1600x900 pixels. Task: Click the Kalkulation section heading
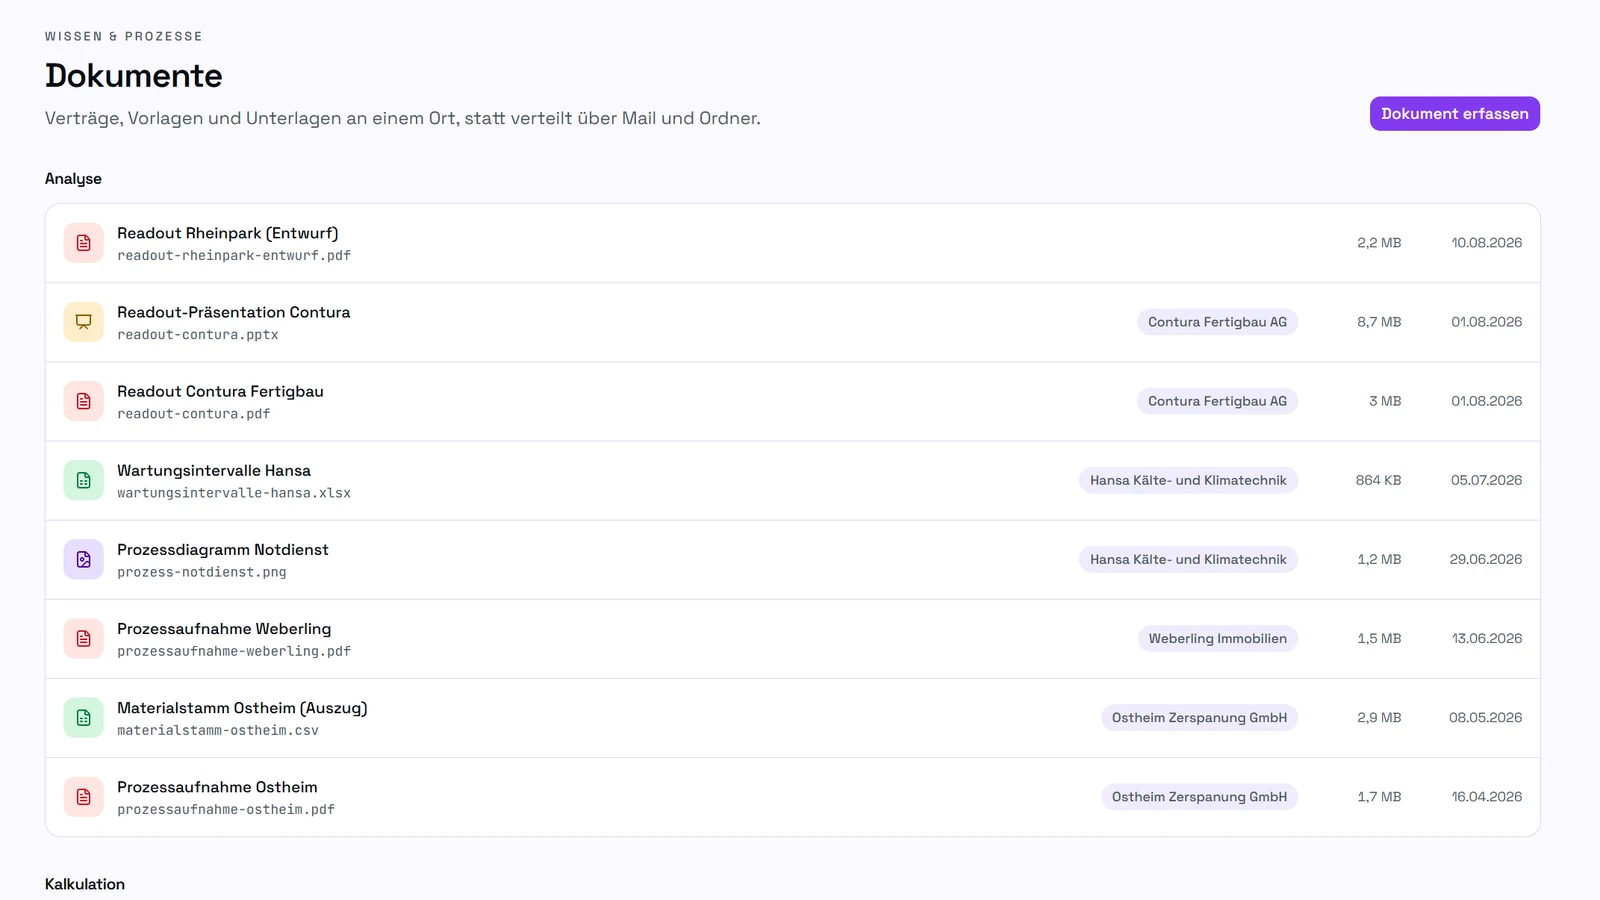point(85,884)
